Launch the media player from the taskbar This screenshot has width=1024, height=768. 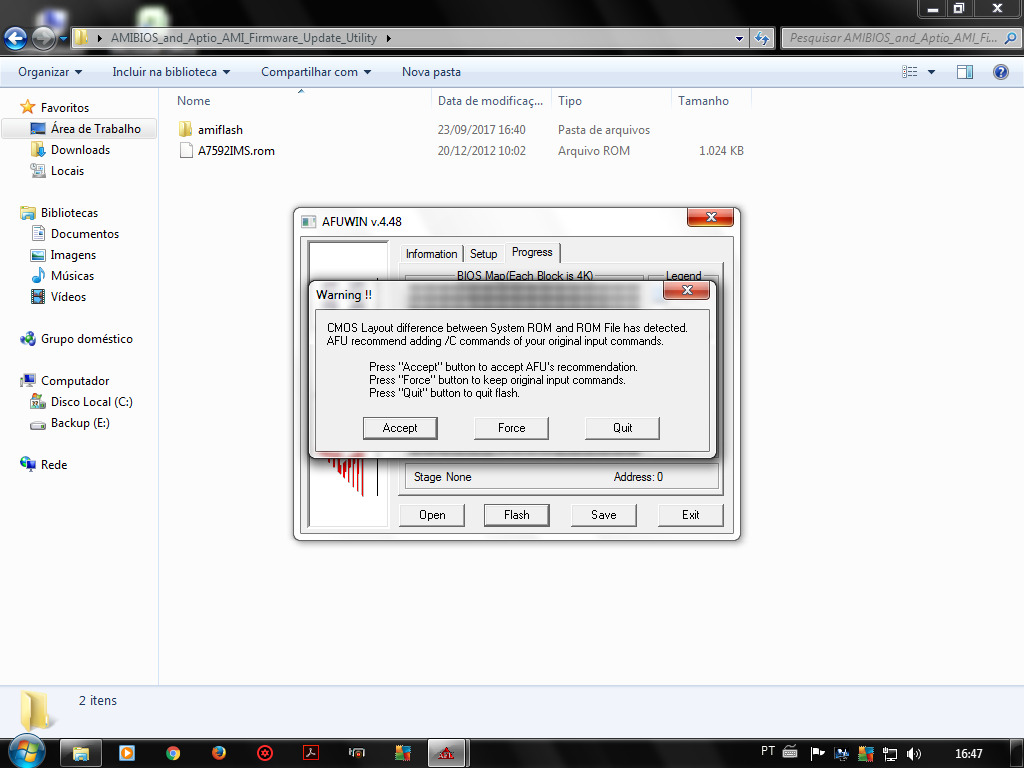pyautogui.click(x=127, y=753)
